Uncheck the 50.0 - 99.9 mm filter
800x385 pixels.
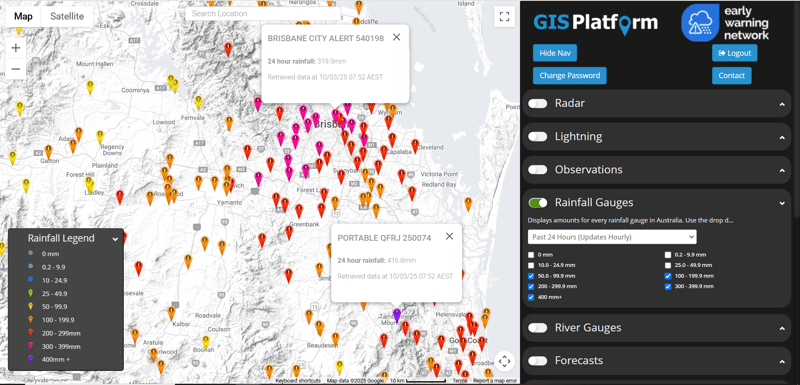[531, 276]
